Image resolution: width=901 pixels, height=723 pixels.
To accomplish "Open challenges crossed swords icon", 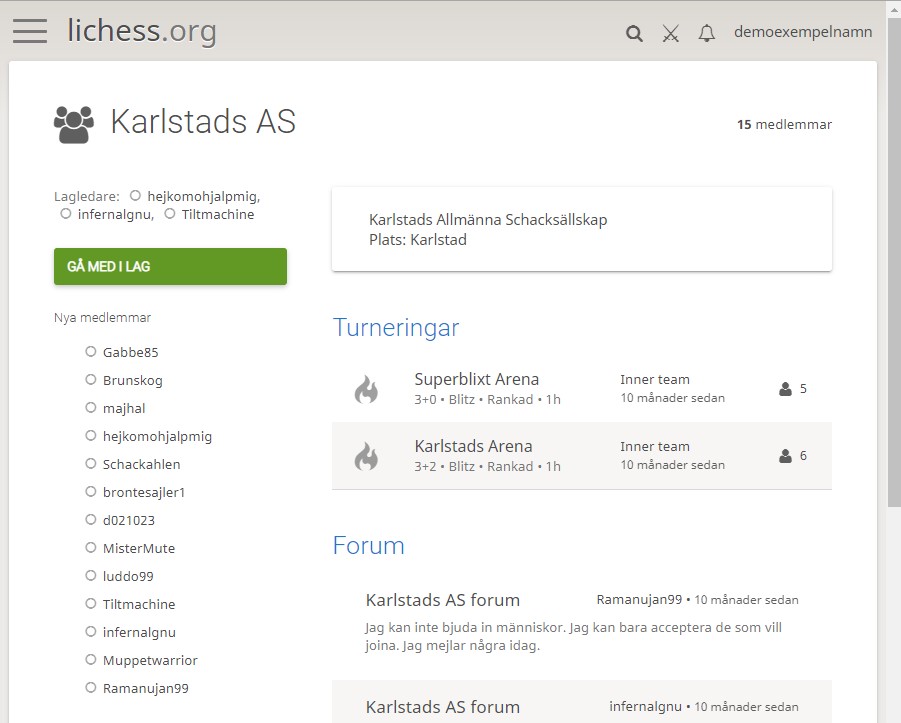I will [671, 33].
